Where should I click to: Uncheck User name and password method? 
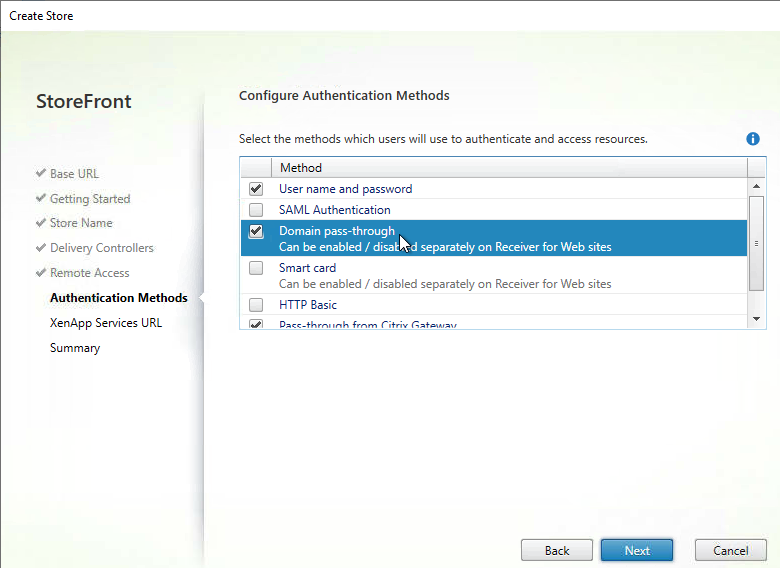256,189
